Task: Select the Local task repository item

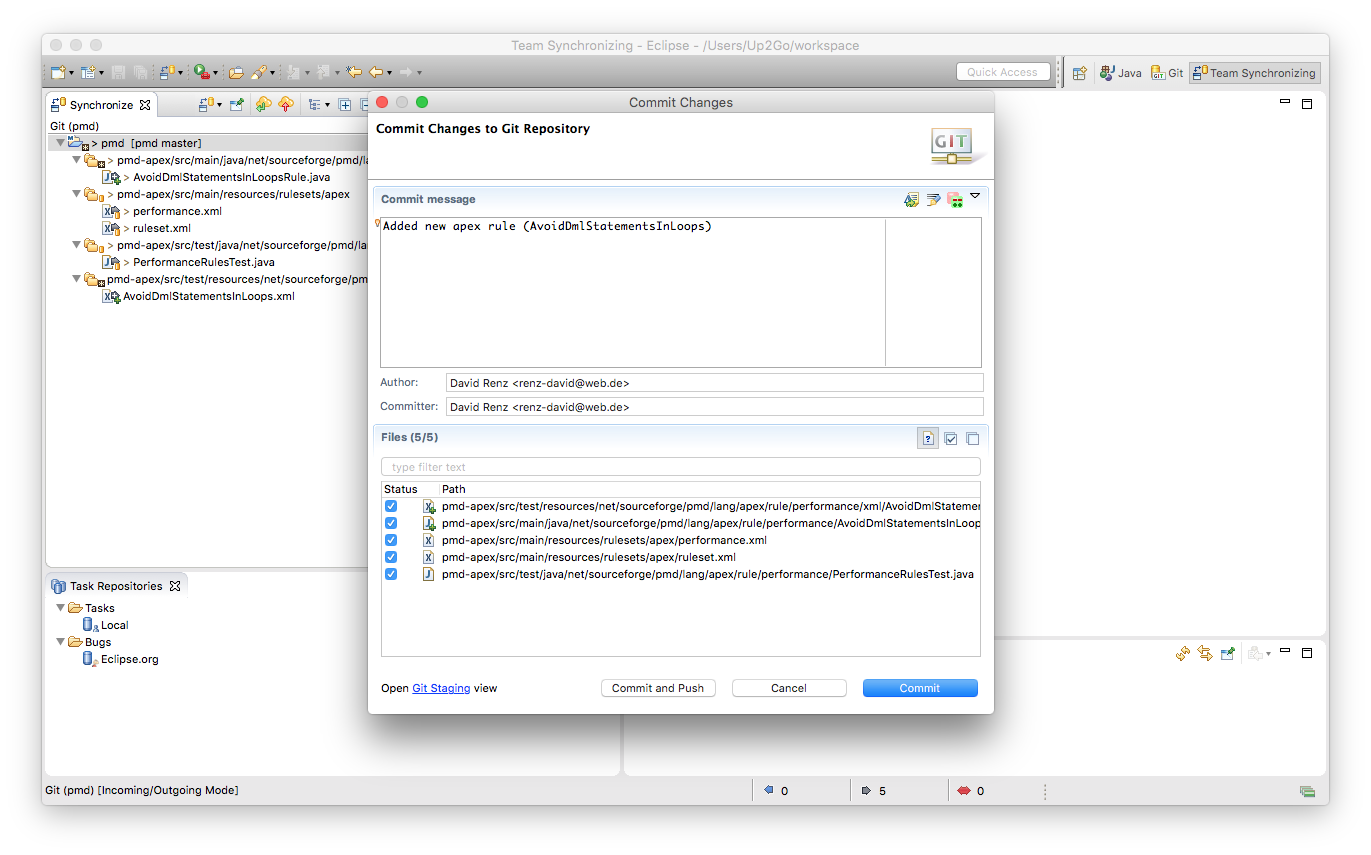Action: click(x=114, y=625)
